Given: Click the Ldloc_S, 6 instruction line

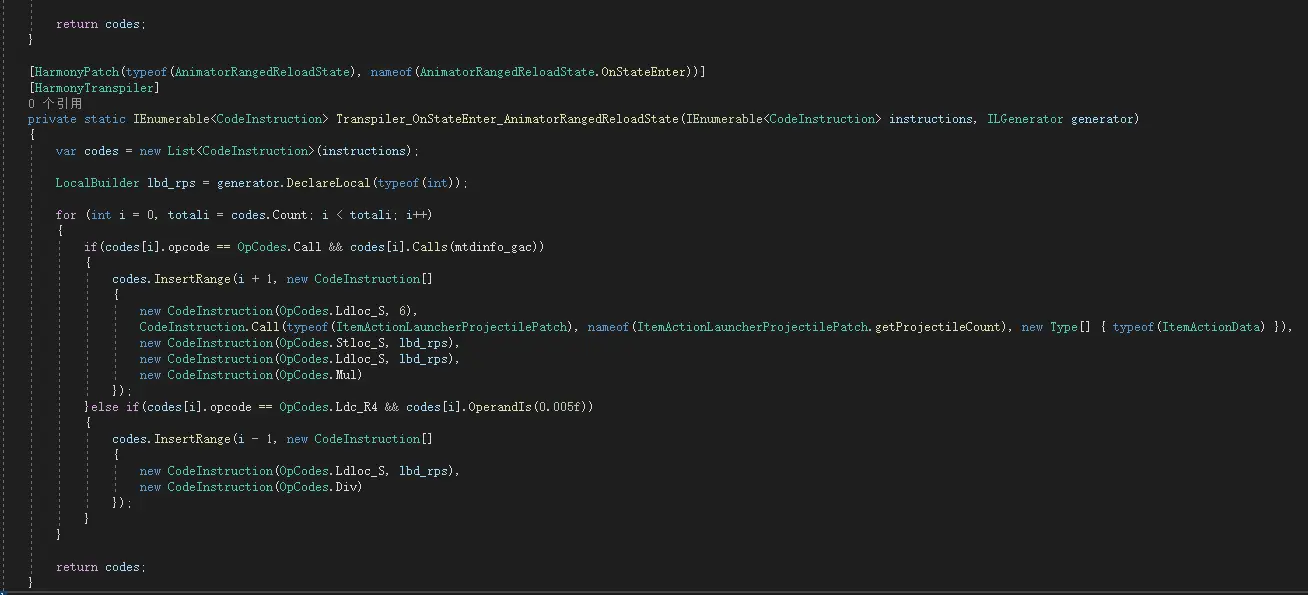Looking at the screenshot, I should point(279,311).
